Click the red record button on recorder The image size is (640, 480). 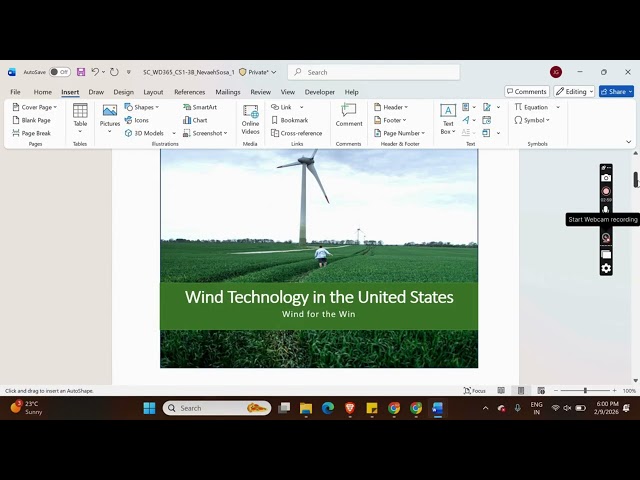click(x=606, y=191)
